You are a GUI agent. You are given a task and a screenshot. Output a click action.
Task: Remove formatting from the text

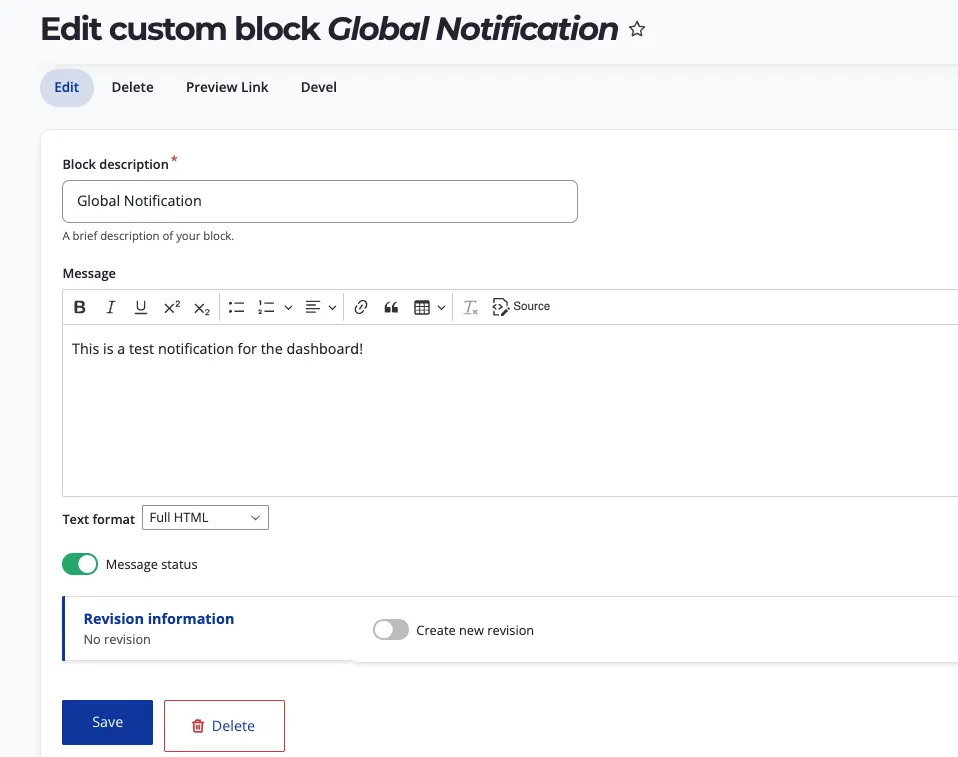[470, 307]
